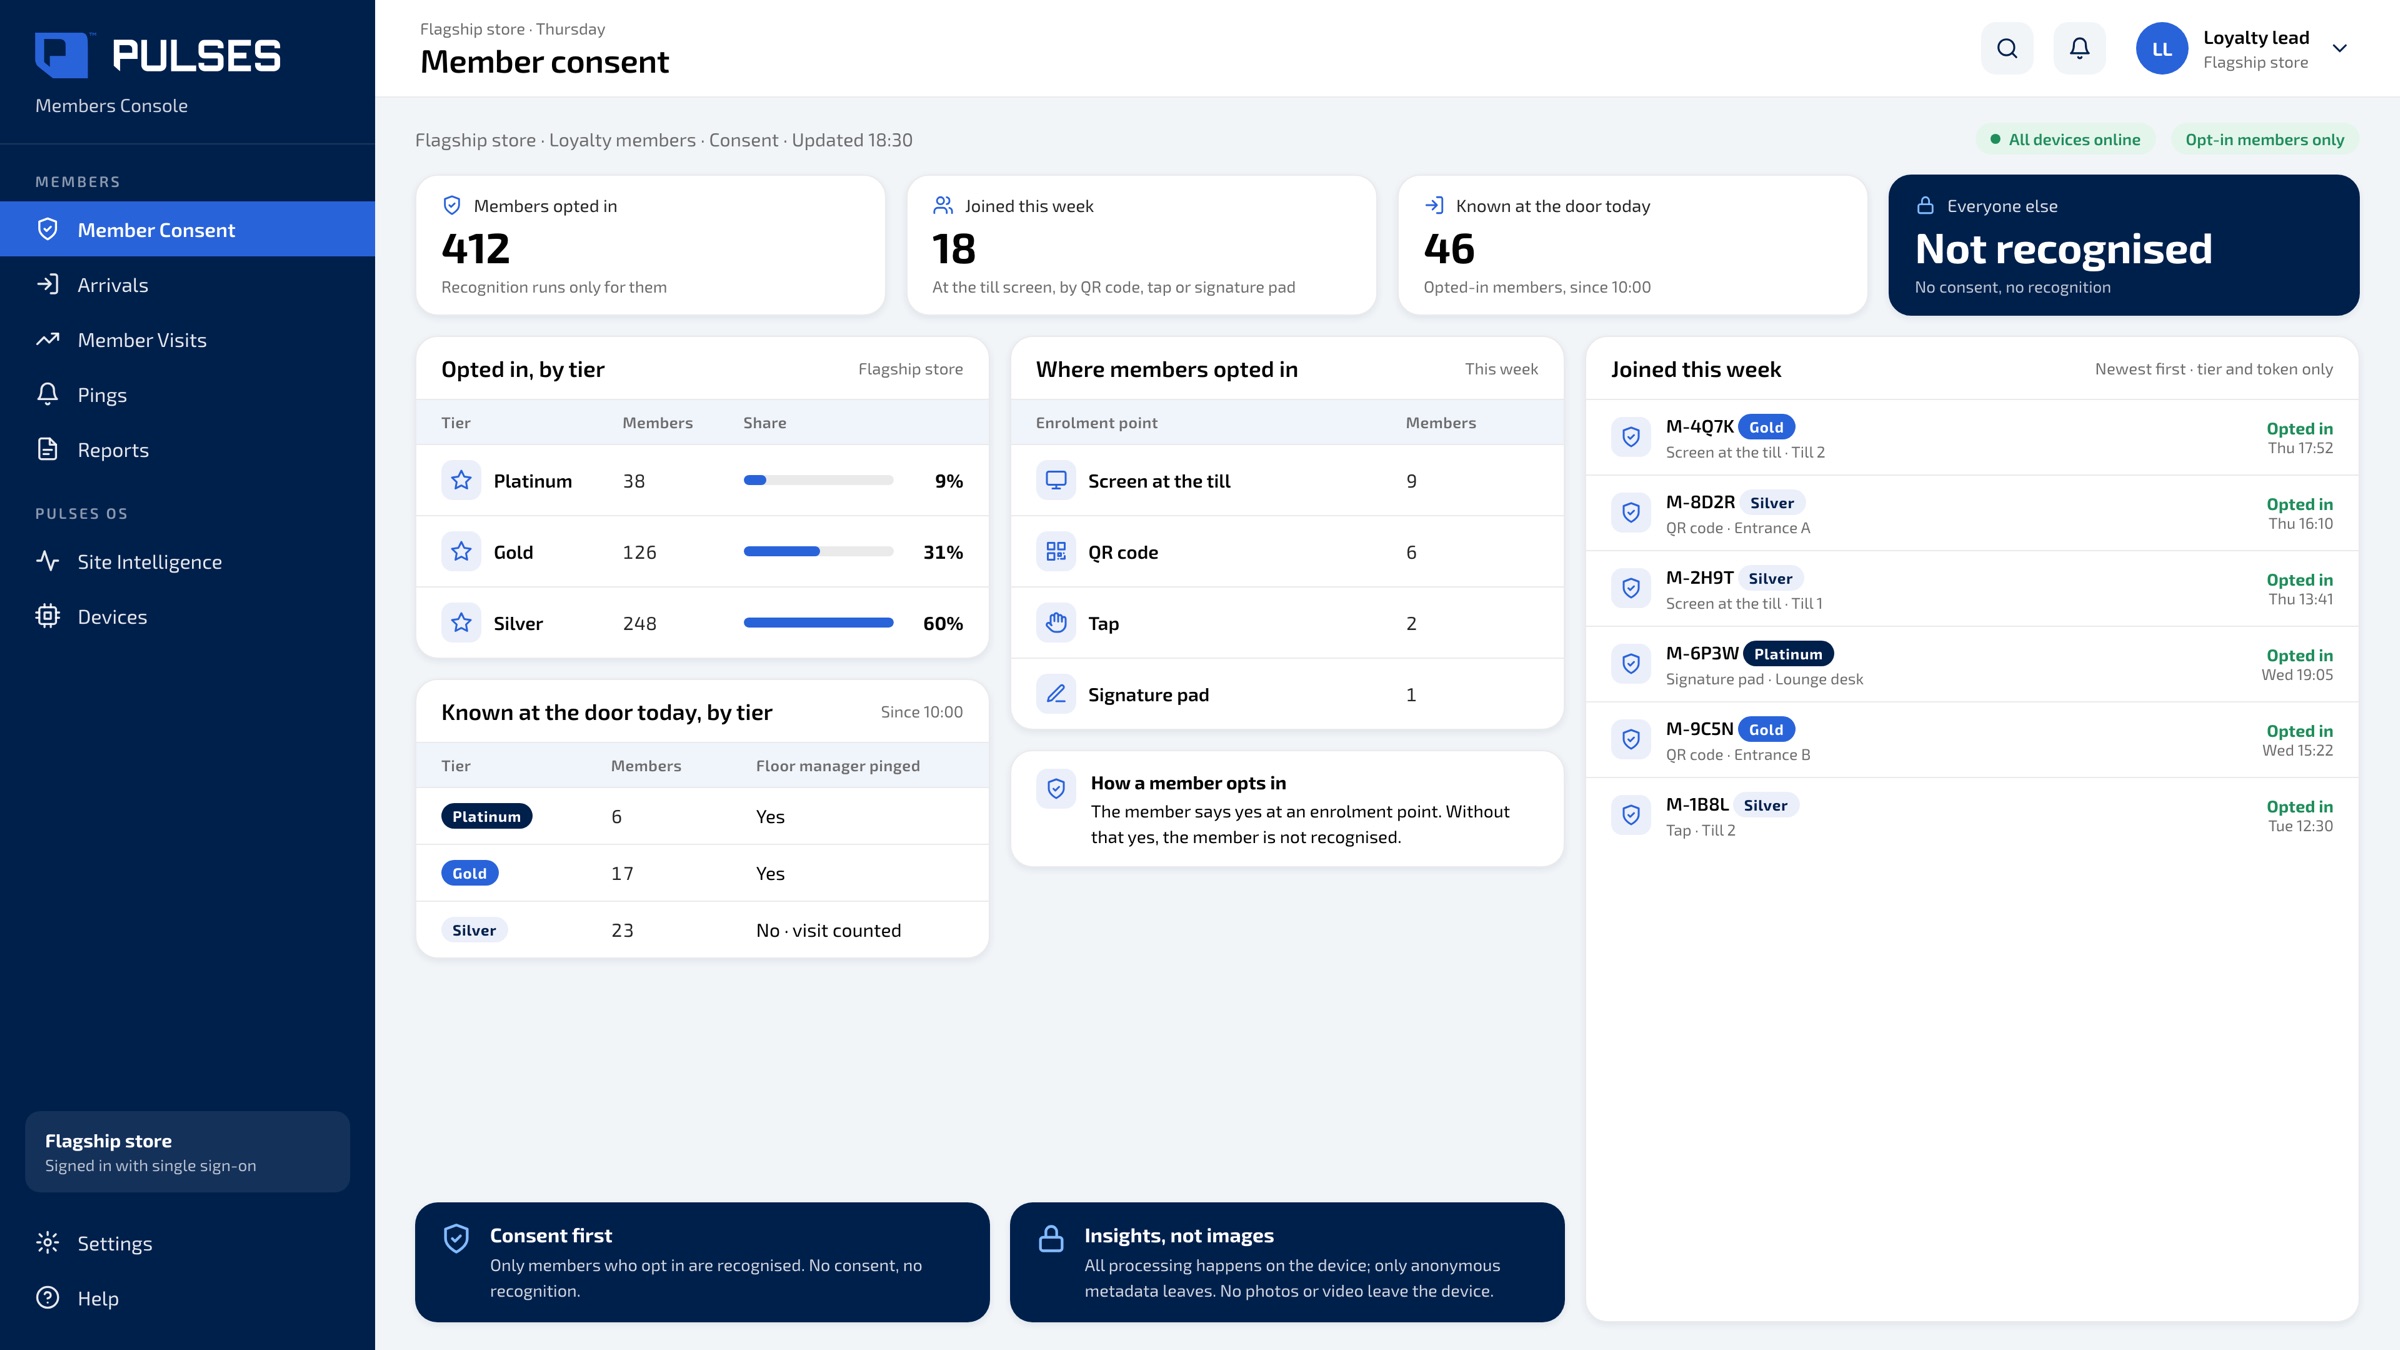Select member token M-1B8L
The height and width of the screenshot is (1350, 2400).
[x=1697, y=804]
